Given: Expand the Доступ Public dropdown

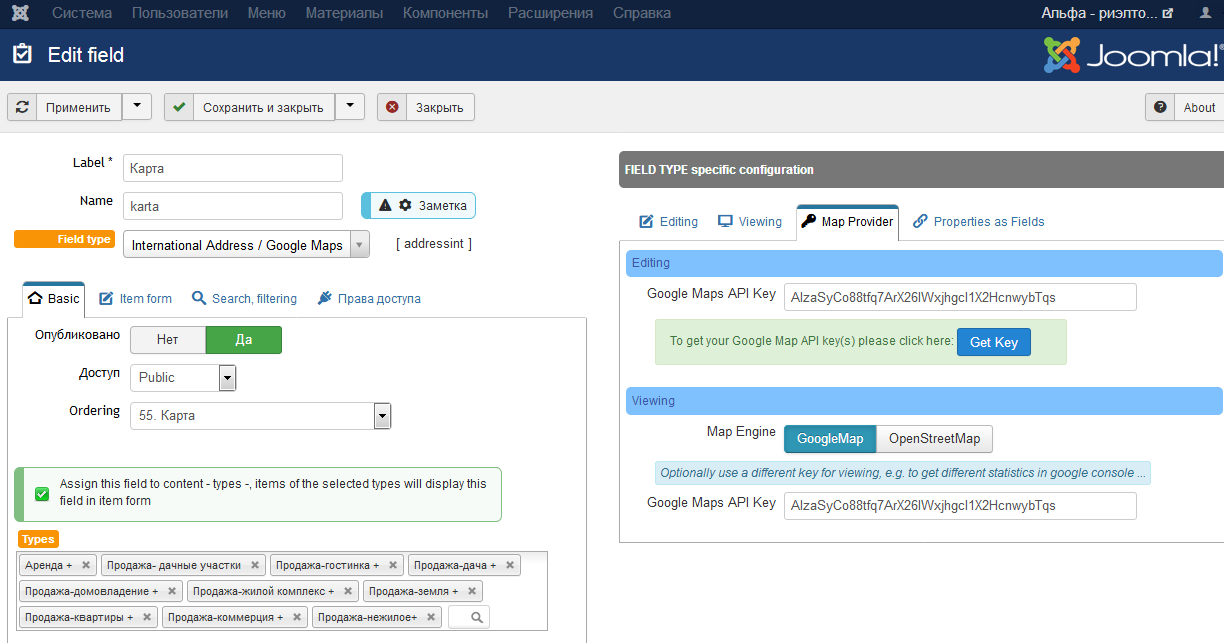Looking at the screenshot, I should 227,377.
